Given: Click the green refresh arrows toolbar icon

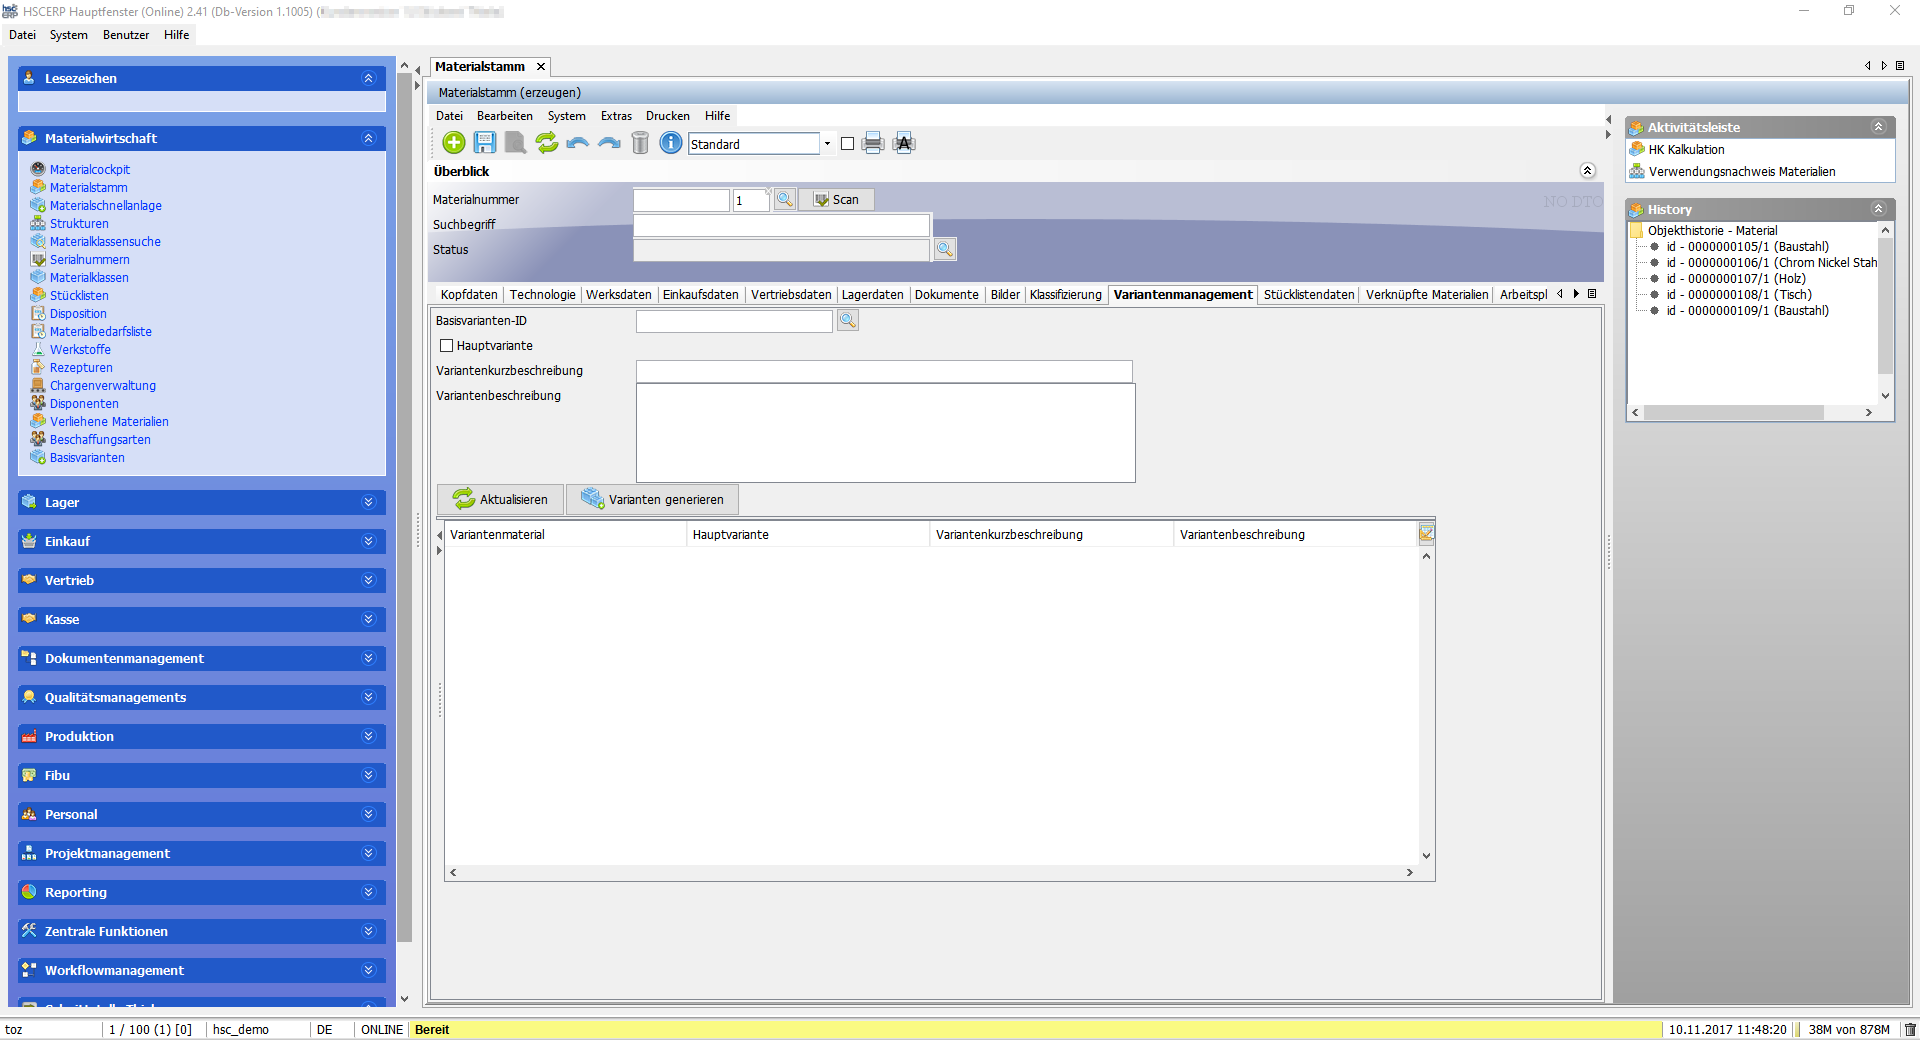Looking at the screenshot, I should point(546,143).
